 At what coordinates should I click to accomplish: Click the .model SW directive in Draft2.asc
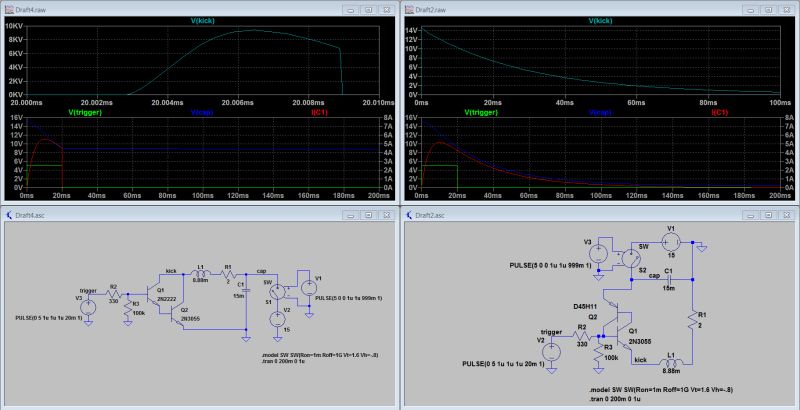661,390
